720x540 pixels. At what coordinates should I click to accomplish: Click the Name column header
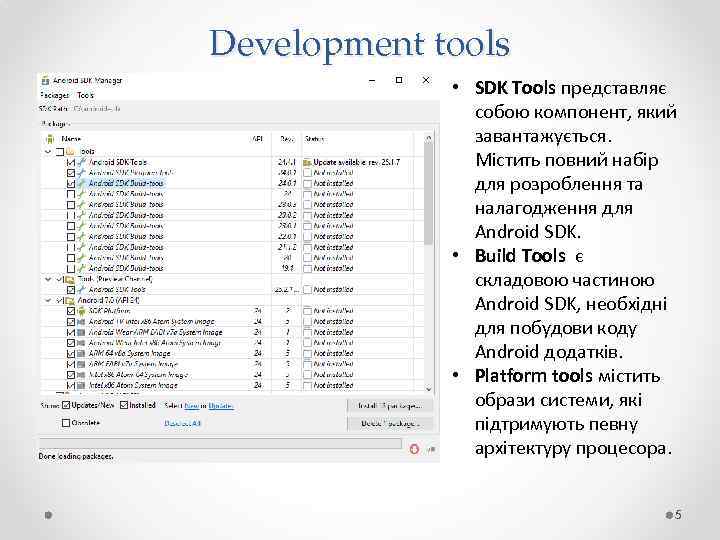pos(71,139)
